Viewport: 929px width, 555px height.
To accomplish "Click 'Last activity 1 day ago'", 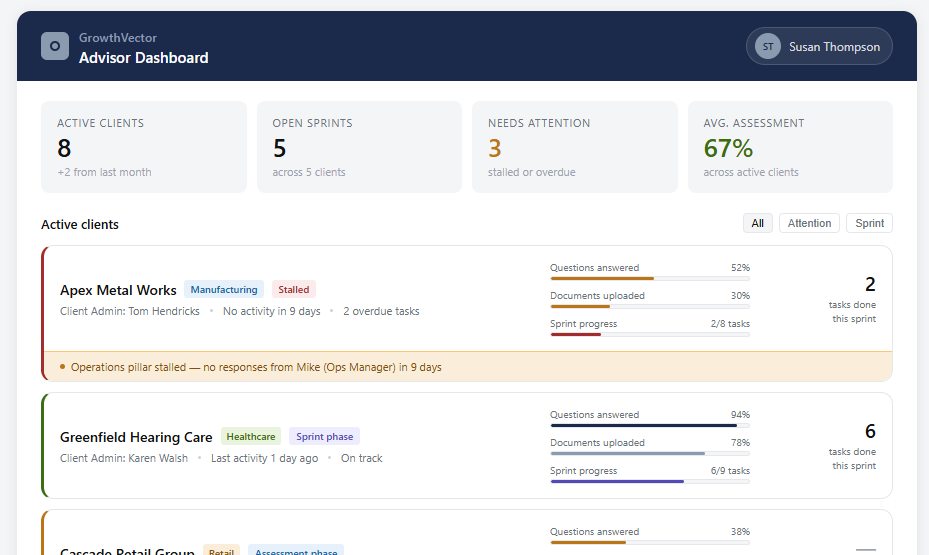I will tap(264, 458).
